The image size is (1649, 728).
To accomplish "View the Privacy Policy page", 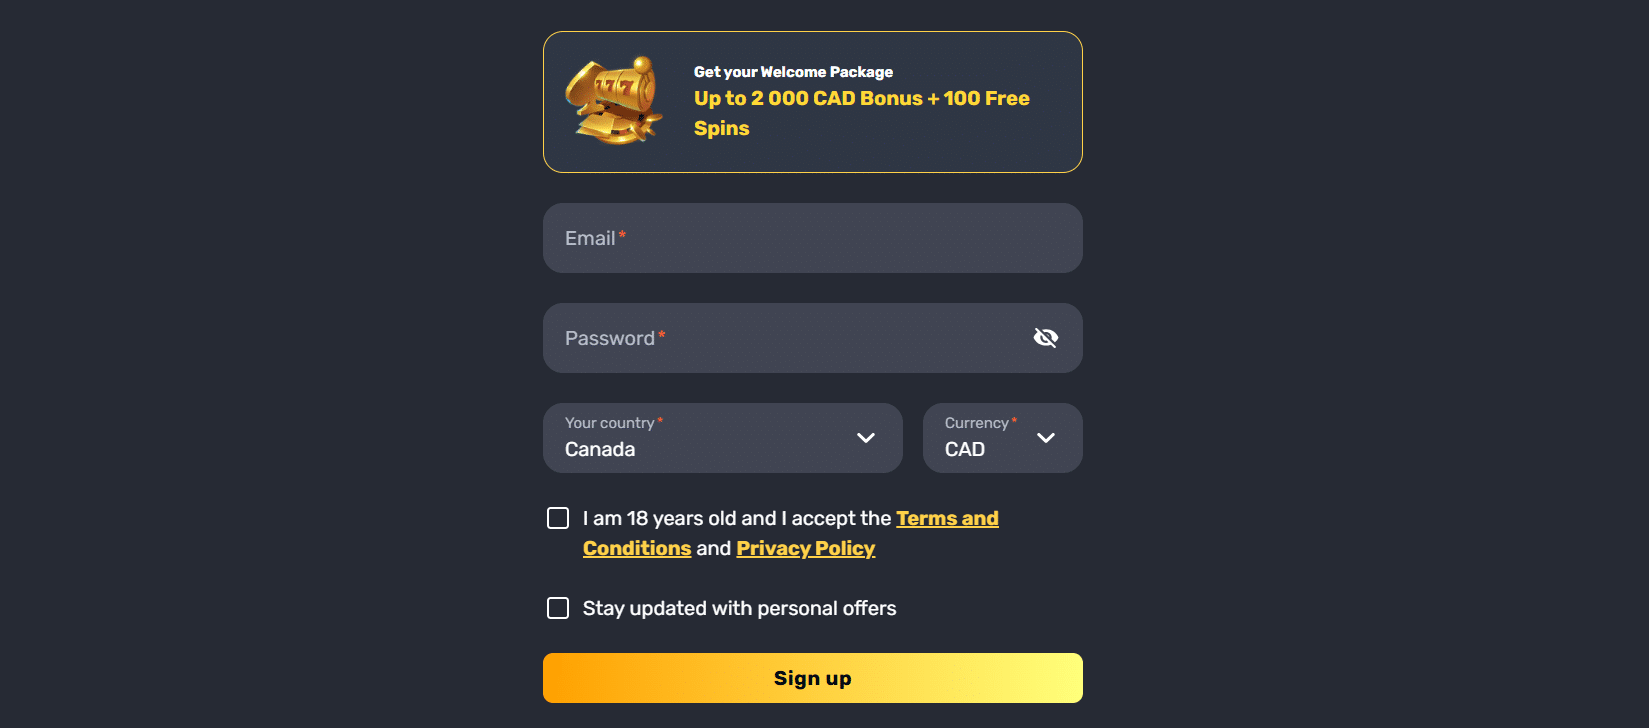I will tap(805, 548).
